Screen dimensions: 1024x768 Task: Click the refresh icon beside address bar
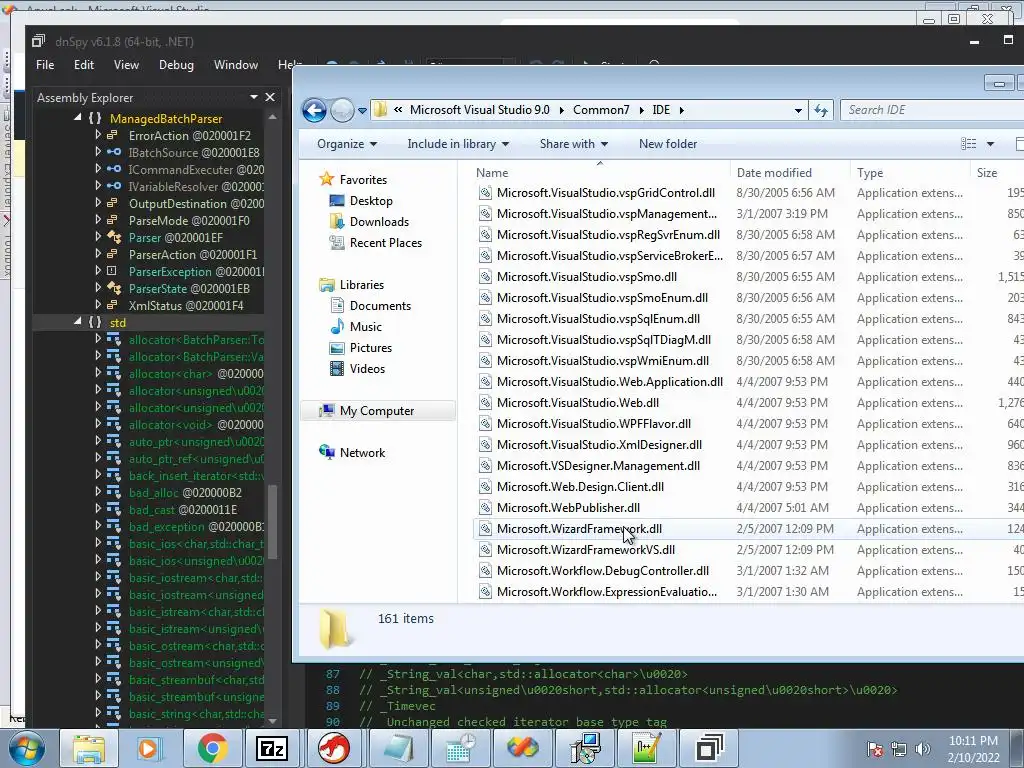point(821,110)
